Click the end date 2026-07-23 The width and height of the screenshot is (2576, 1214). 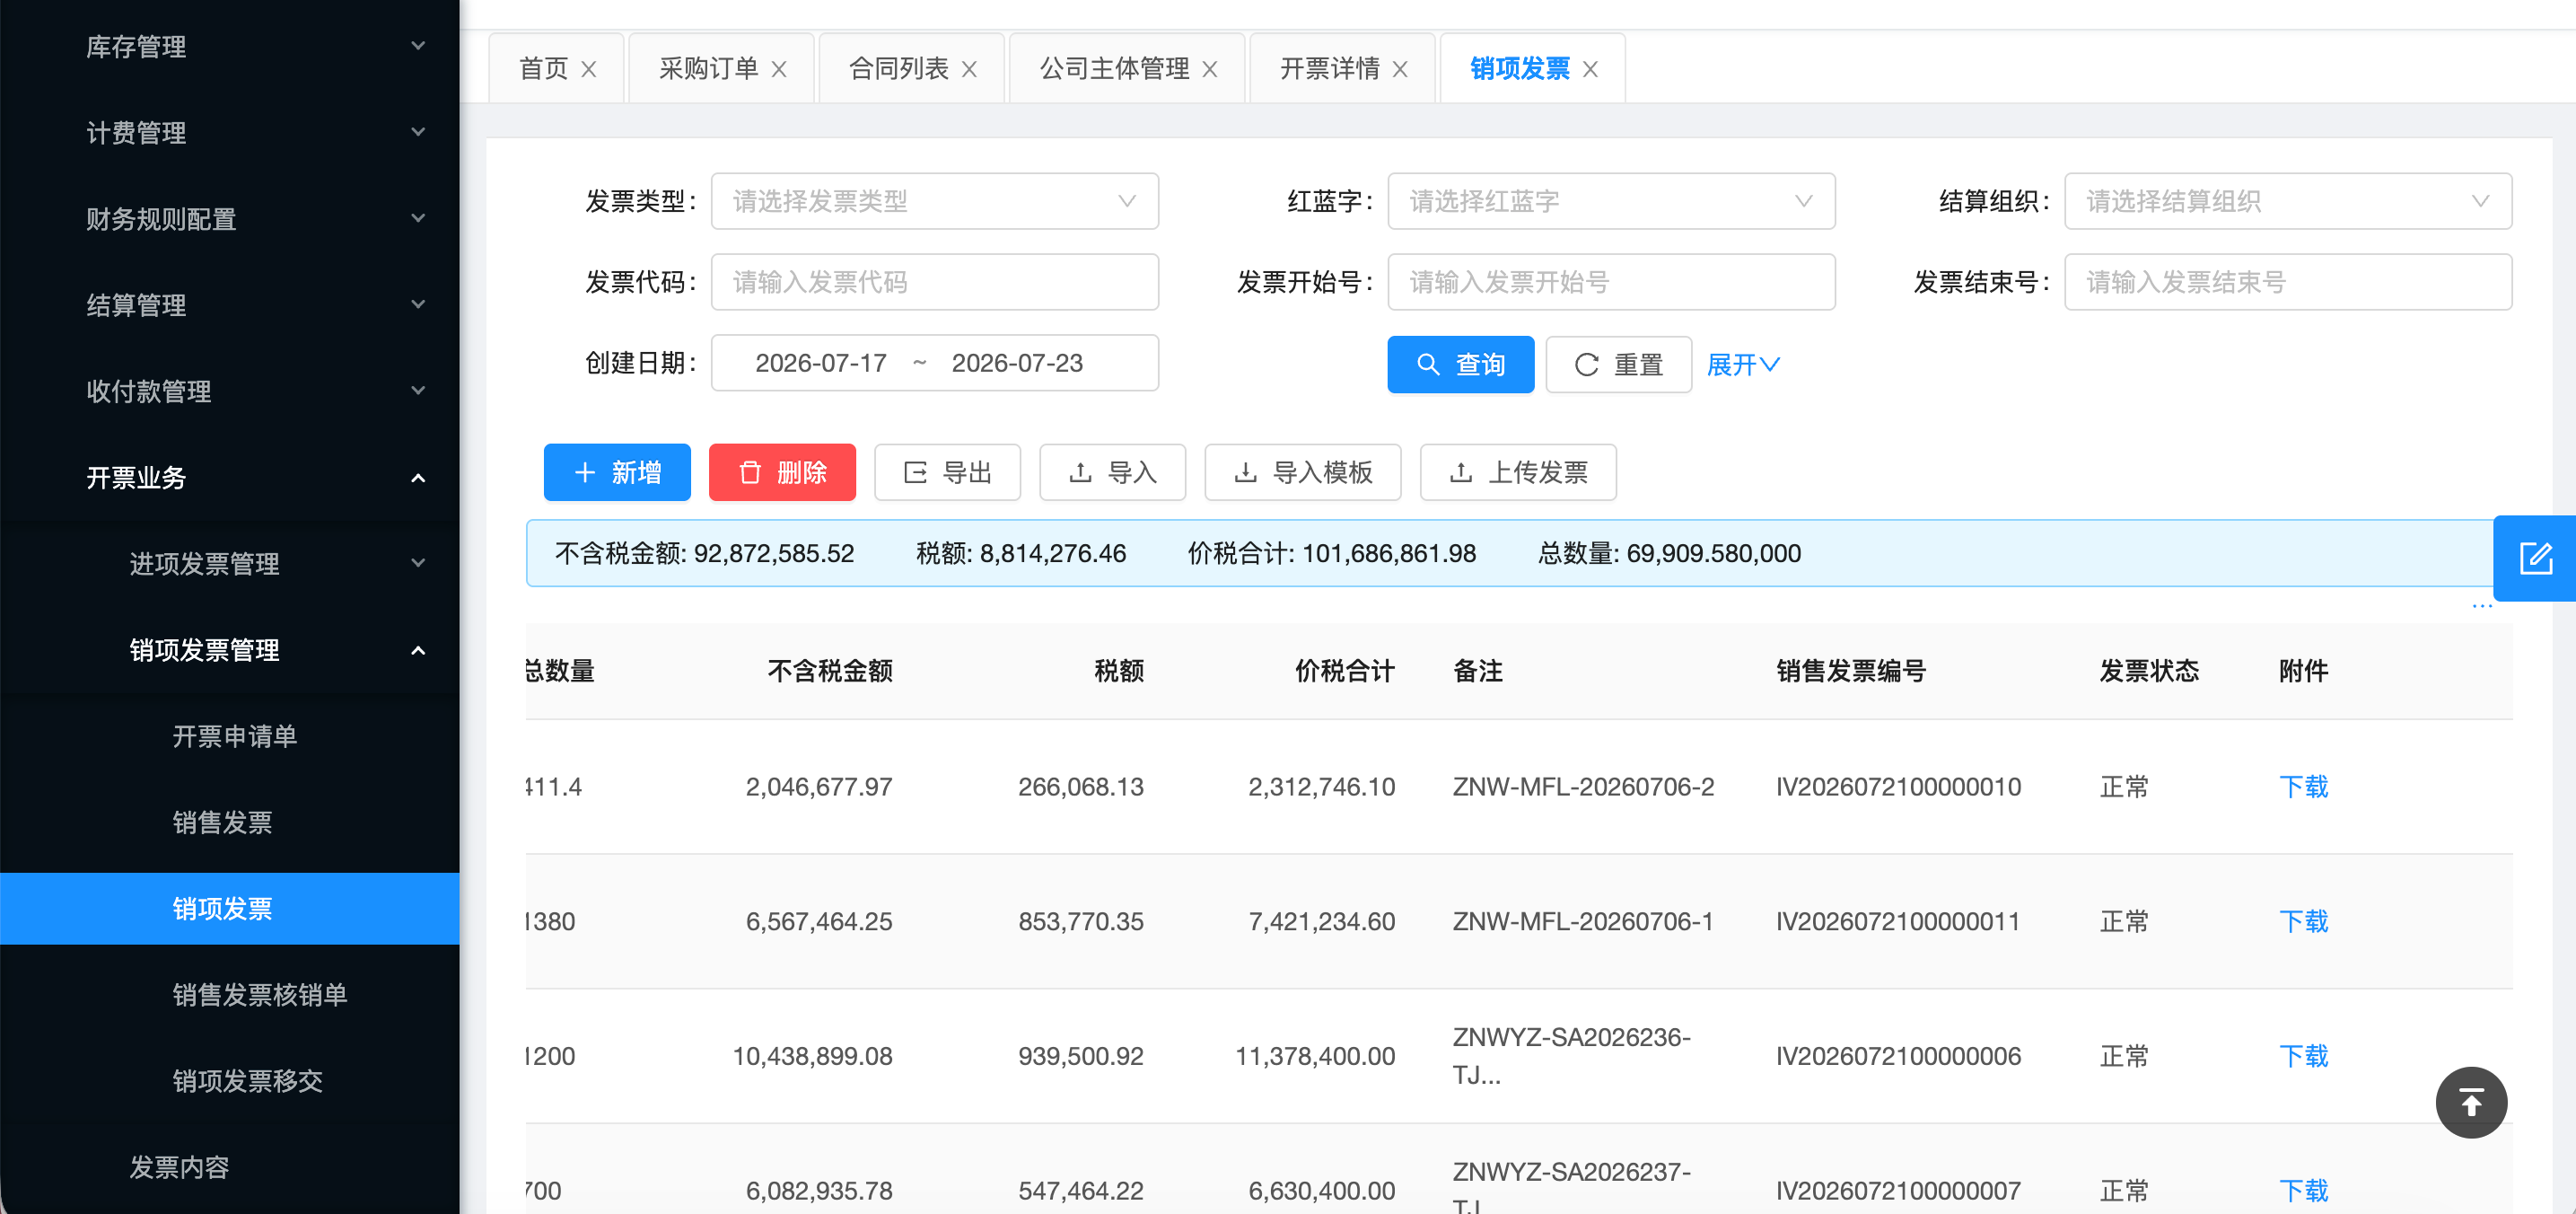click(x=1017, y=363)
